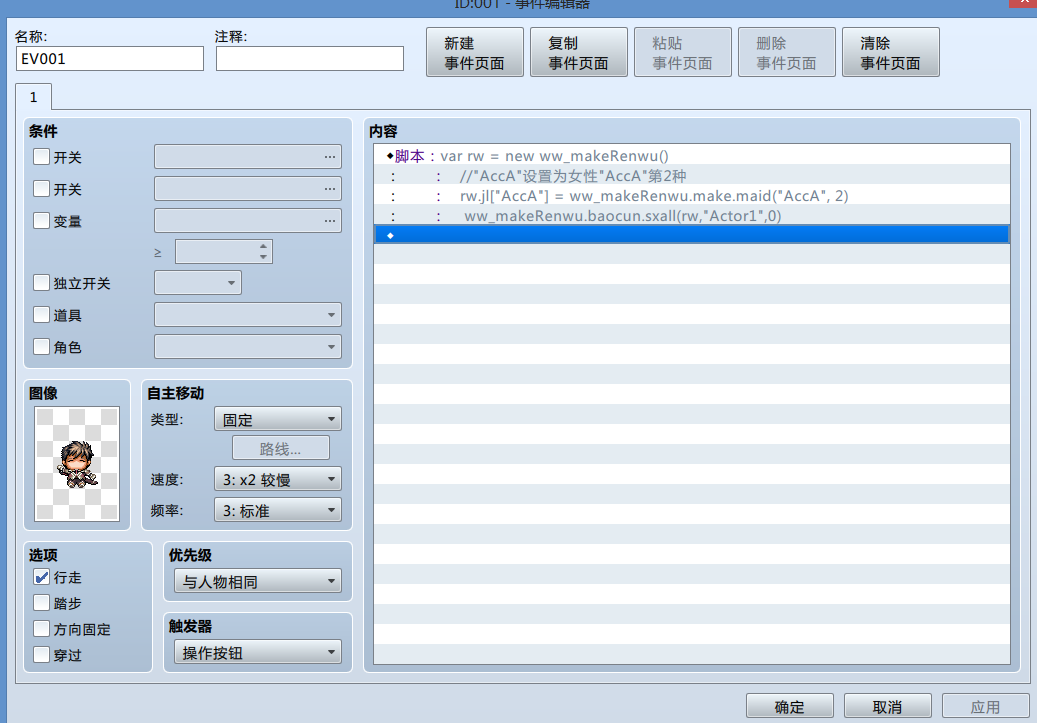This screenshot has height=723, width=1037.
Task: Open the 类型 dropdown showing 固定
Action: pos(278,419)
